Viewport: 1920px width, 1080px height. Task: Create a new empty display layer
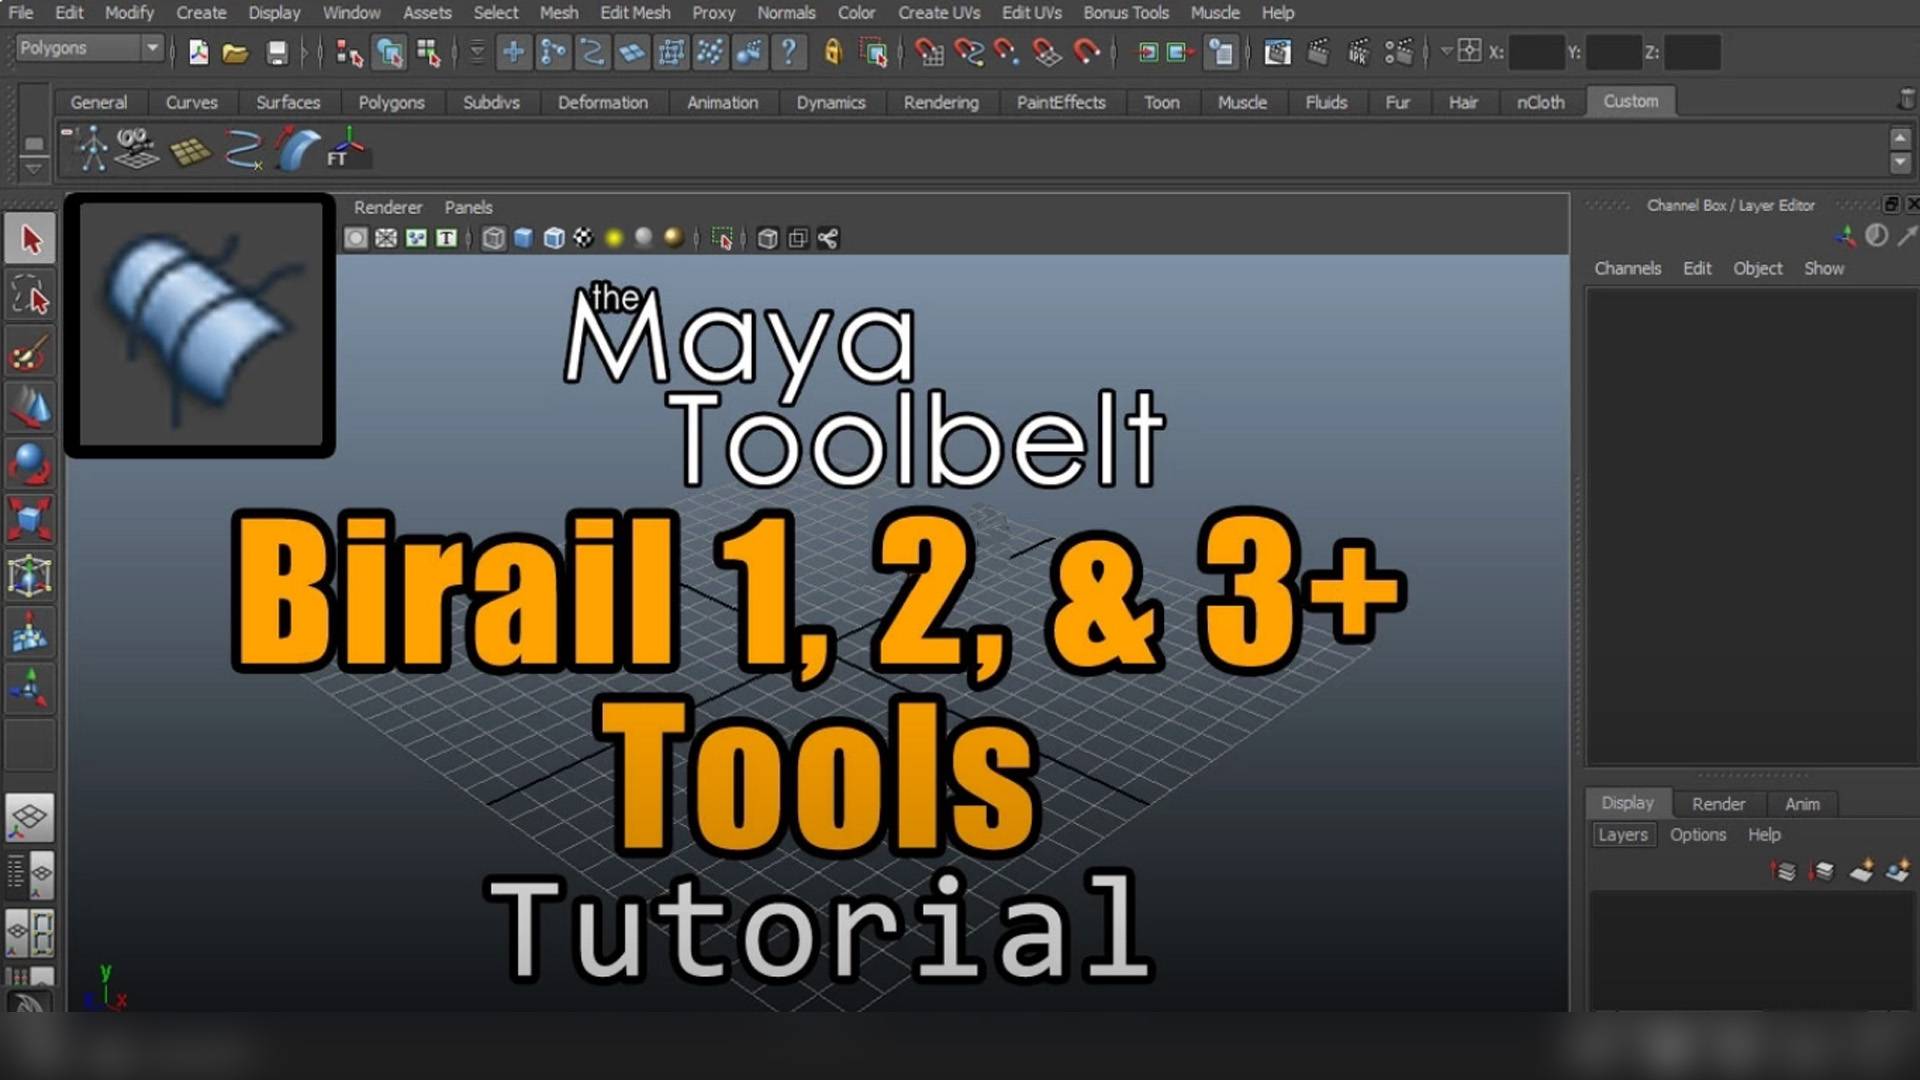point(1861,871)
